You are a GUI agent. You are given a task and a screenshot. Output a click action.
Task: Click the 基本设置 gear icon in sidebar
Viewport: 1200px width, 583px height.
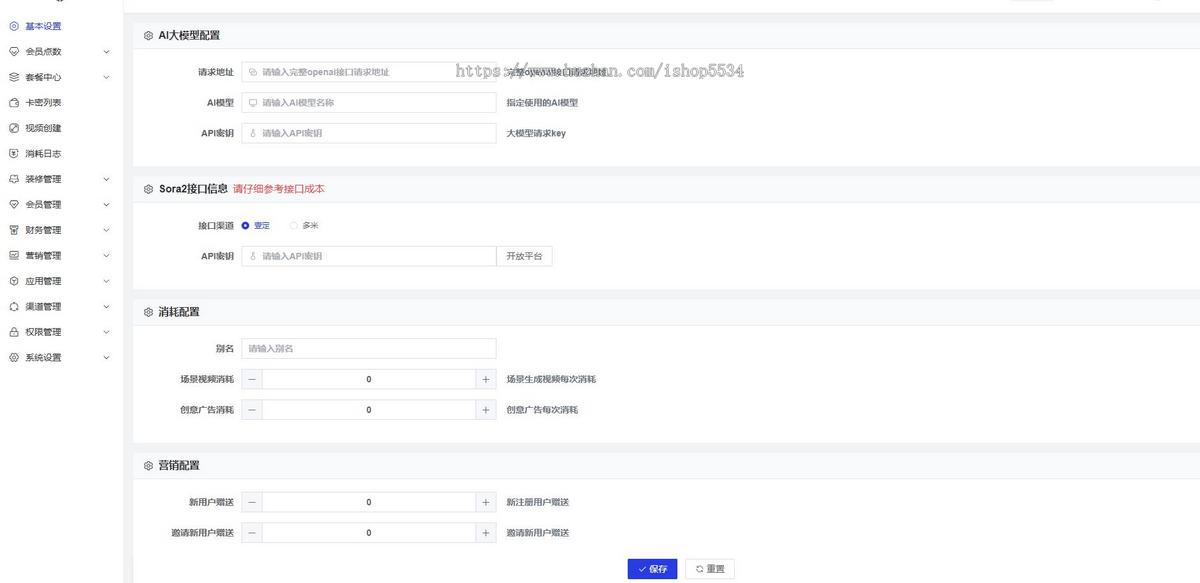pos(14,26)
